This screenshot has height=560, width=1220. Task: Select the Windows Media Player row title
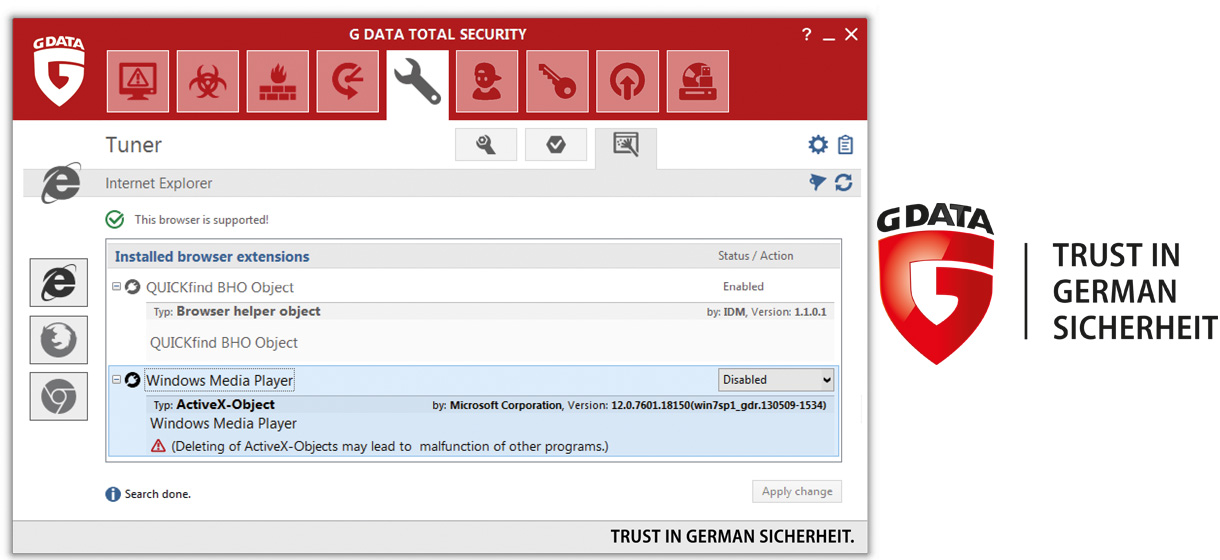click(x=220, y=380)
